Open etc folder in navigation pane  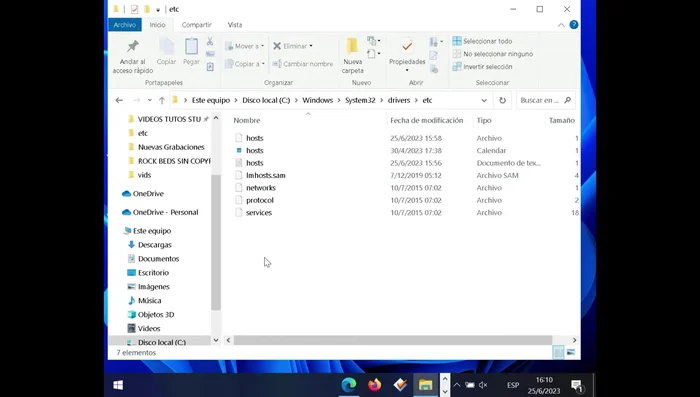[142, 133]
